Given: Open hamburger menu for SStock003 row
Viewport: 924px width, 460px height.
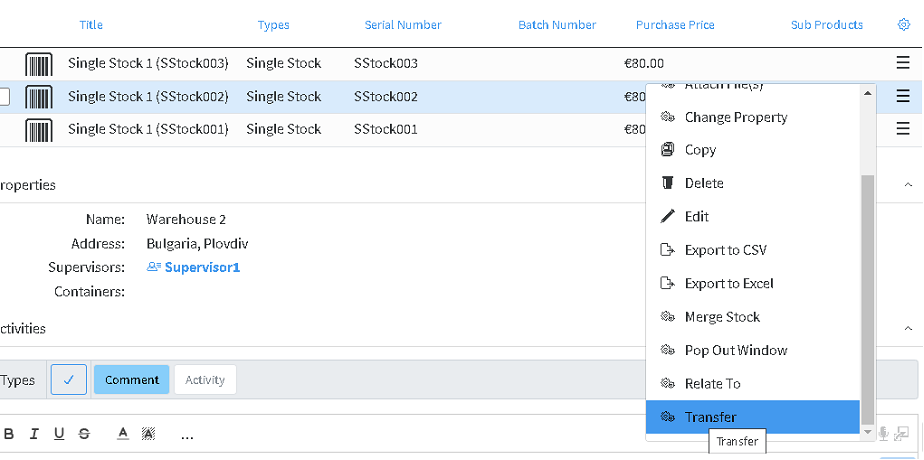Looking at the screenshot, I should (903, 62).
